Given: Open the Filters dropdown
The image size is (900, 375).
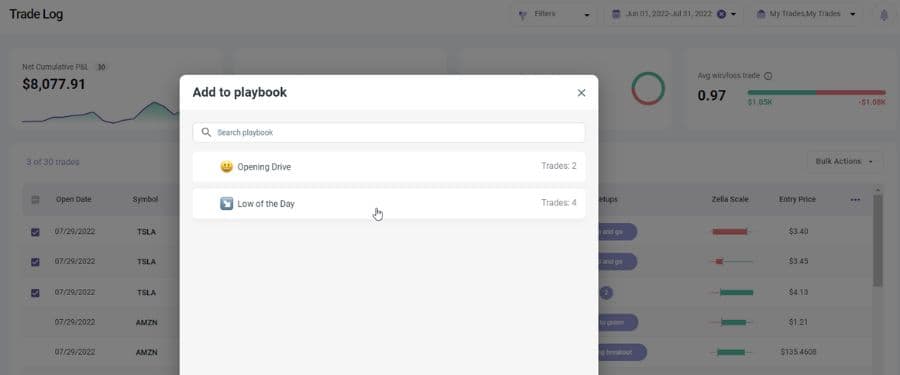Looking at the screenshot, I should 554,14.
